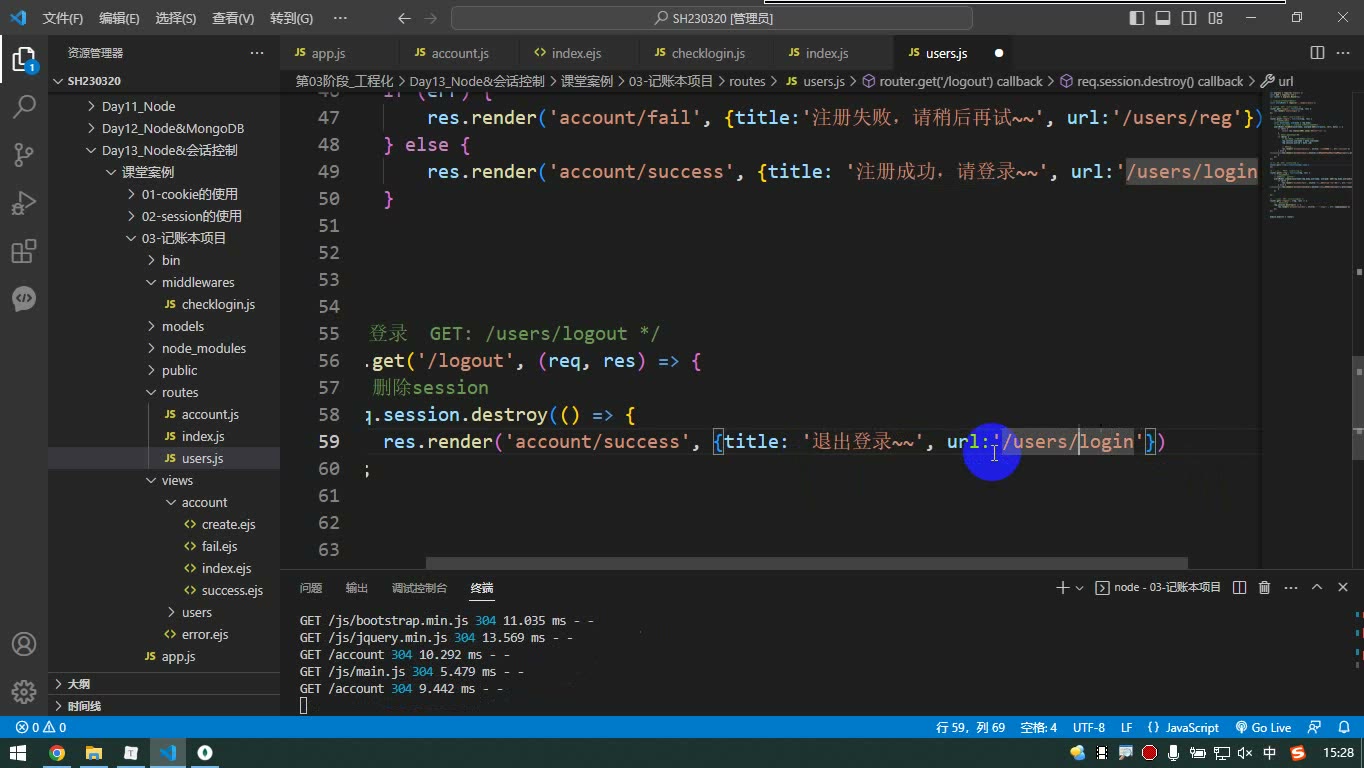Click Go Live in the status bar
Screen dimensions: 1364x768
tap(1263, 728)
